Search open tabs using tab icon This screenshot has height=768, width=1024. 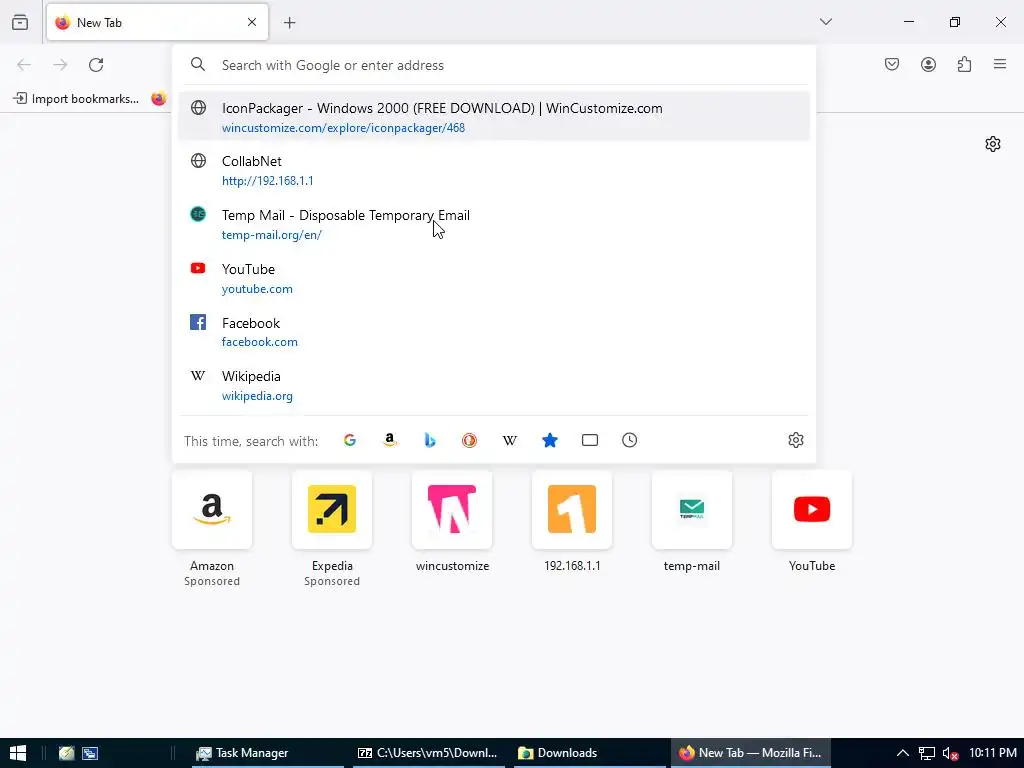coord(590,440)
